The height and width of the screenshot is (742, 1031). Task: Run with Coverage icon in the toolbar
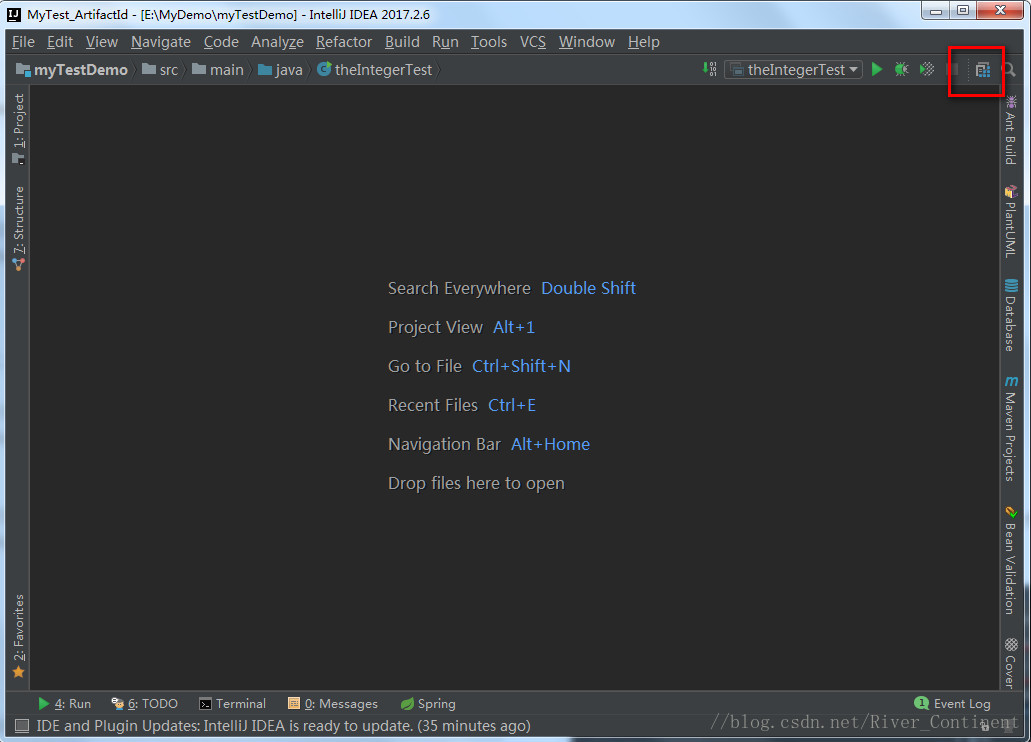pyautogui.click(x=927, y=69)
